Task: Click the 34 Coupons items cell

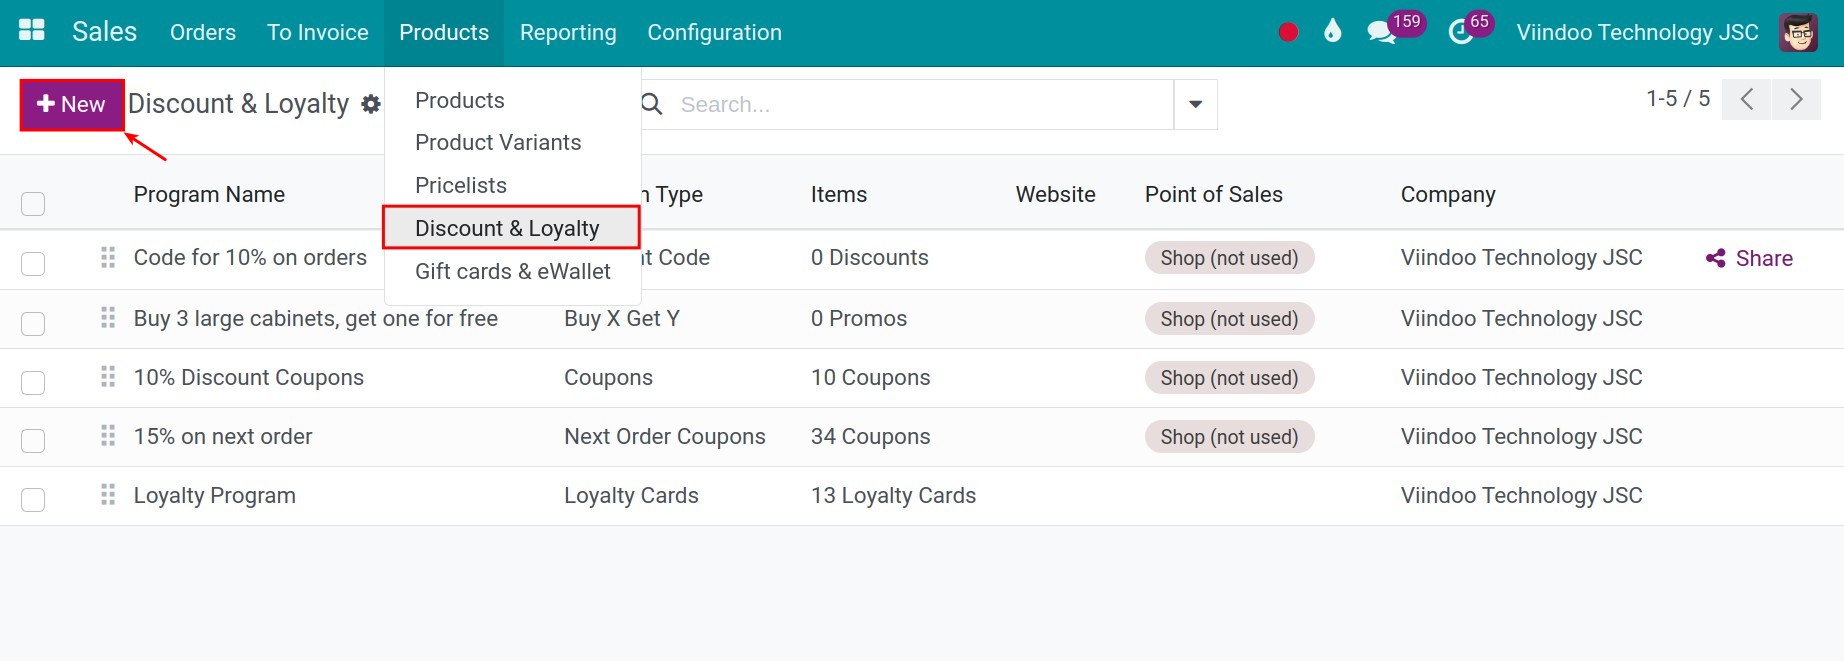Action: click(x=870, y=436)
